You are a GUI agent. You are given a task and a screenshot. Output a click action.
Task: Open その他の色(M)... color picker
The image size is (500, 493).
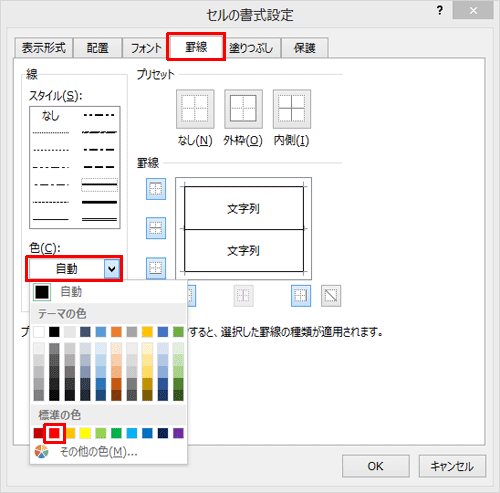coord(108,452)
